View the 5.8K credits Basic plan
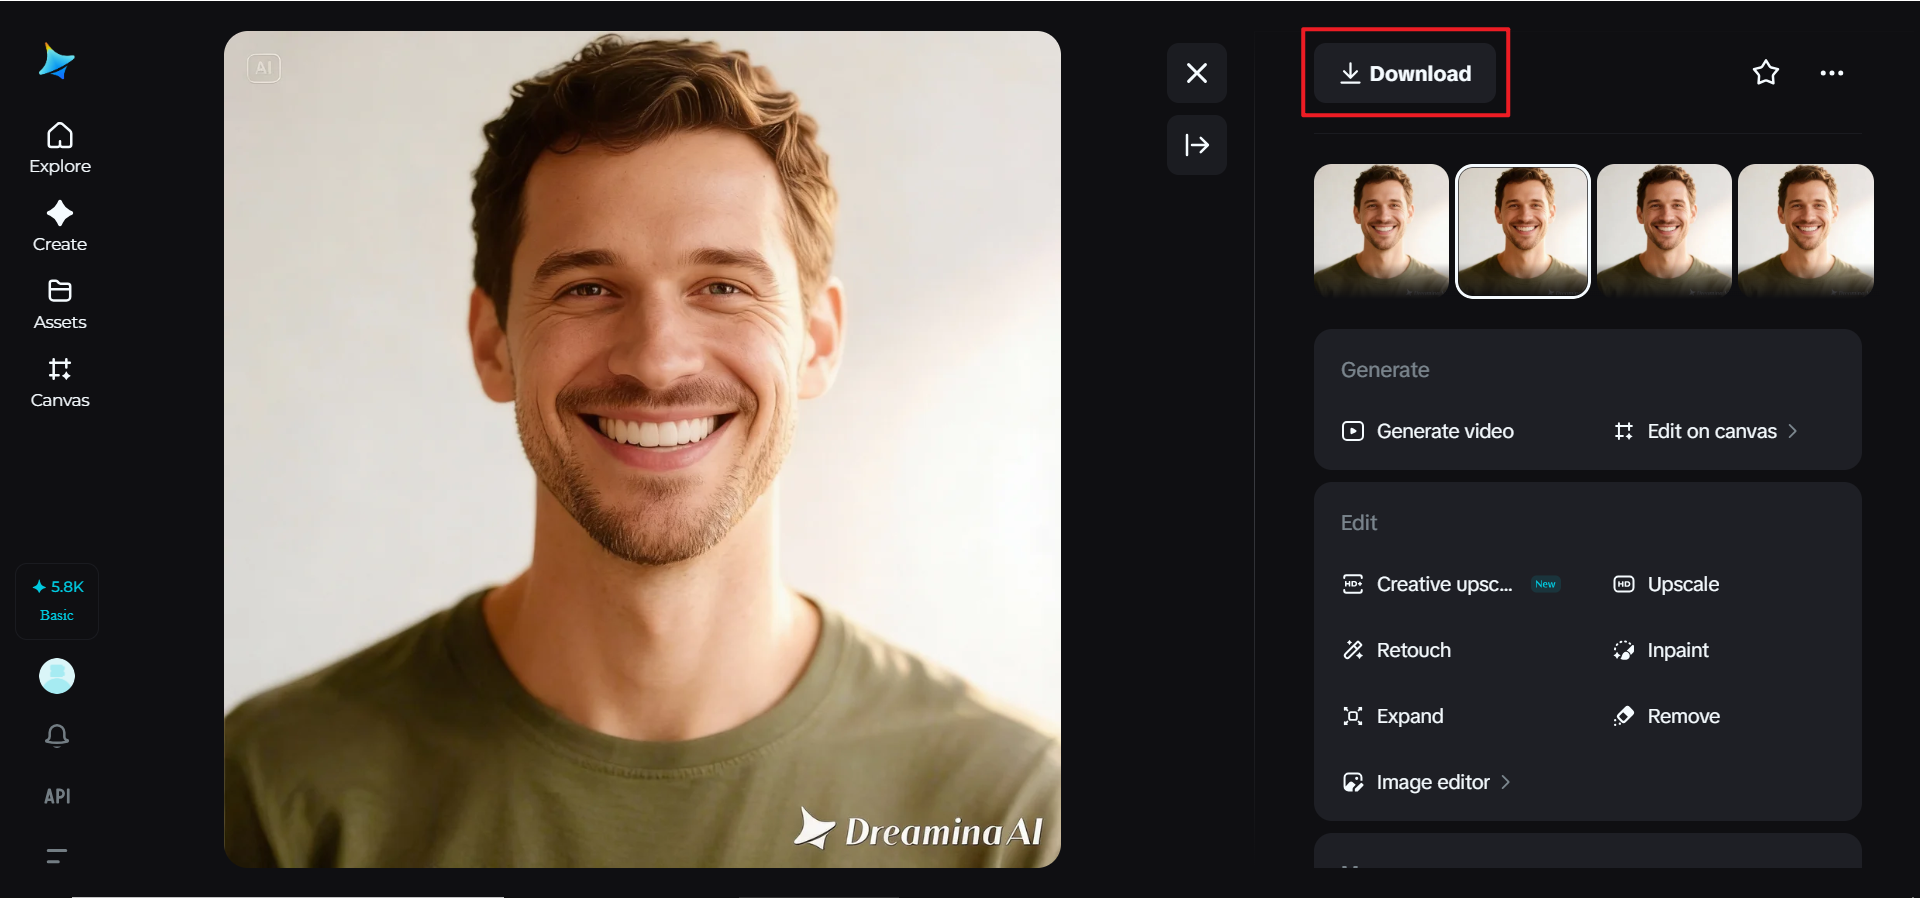The image size is (1920, 898). click(x=57, y=600)
